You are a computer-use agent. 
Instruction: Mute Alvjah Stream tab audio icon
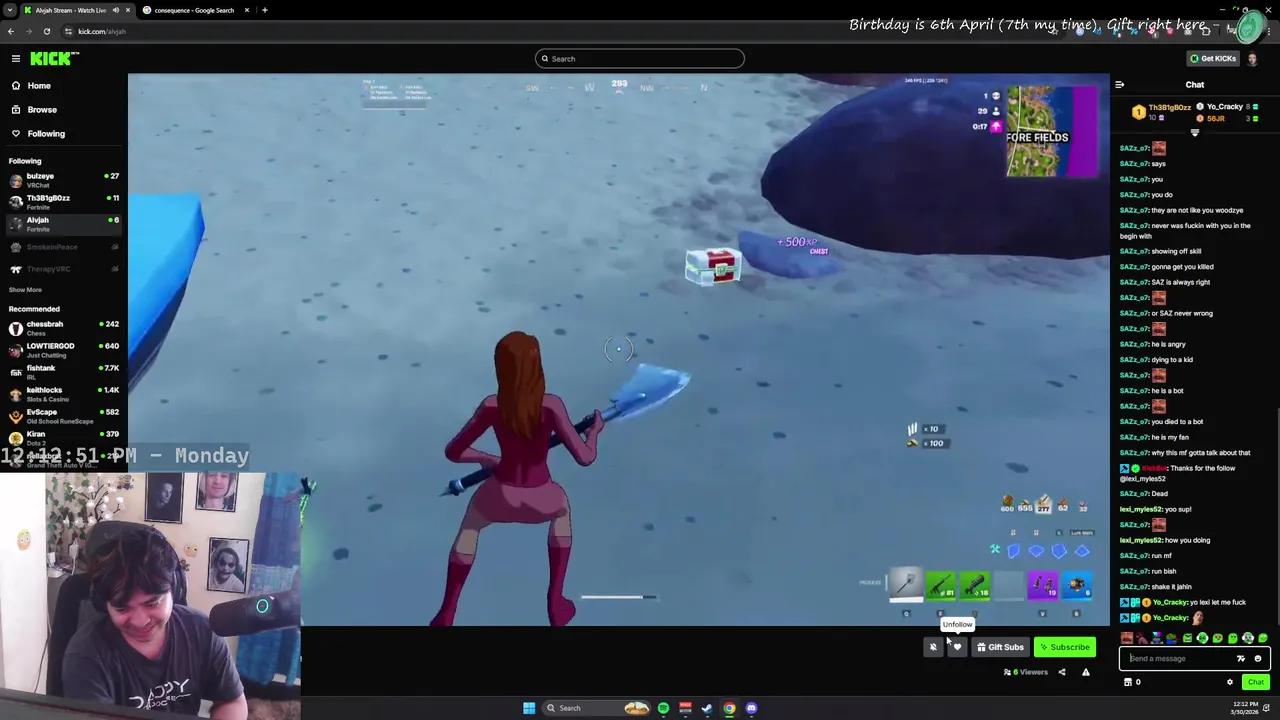(x=116, y=10)
